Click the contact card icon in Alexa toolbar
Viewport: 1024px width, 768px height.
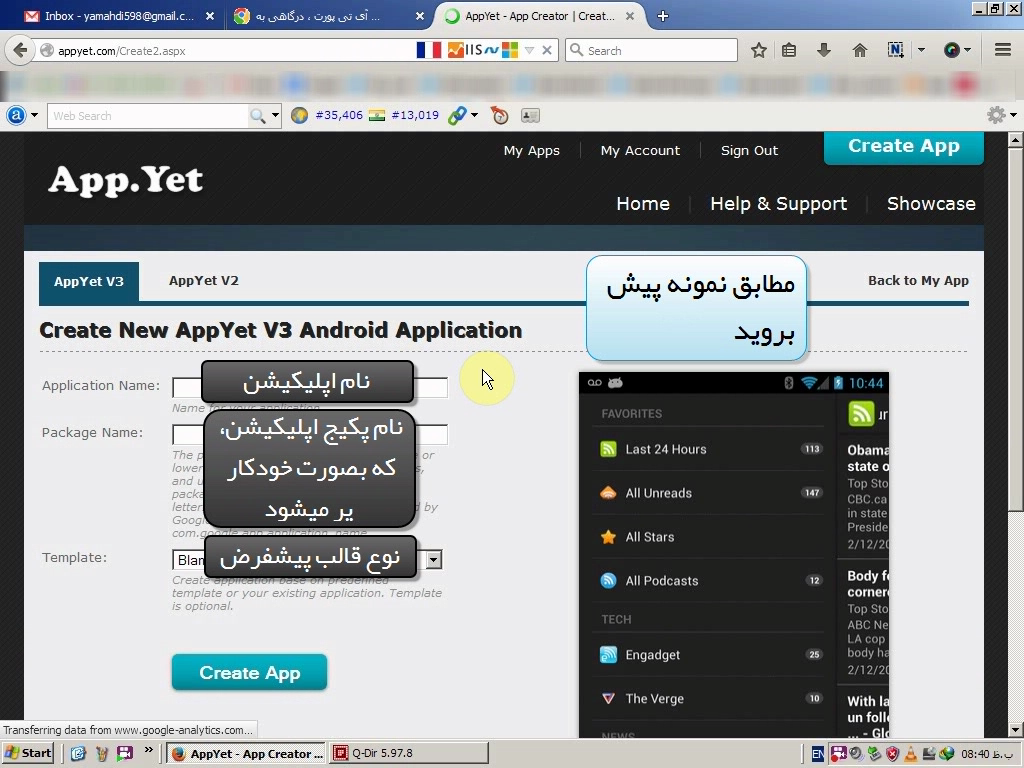[x=530, y=116]
